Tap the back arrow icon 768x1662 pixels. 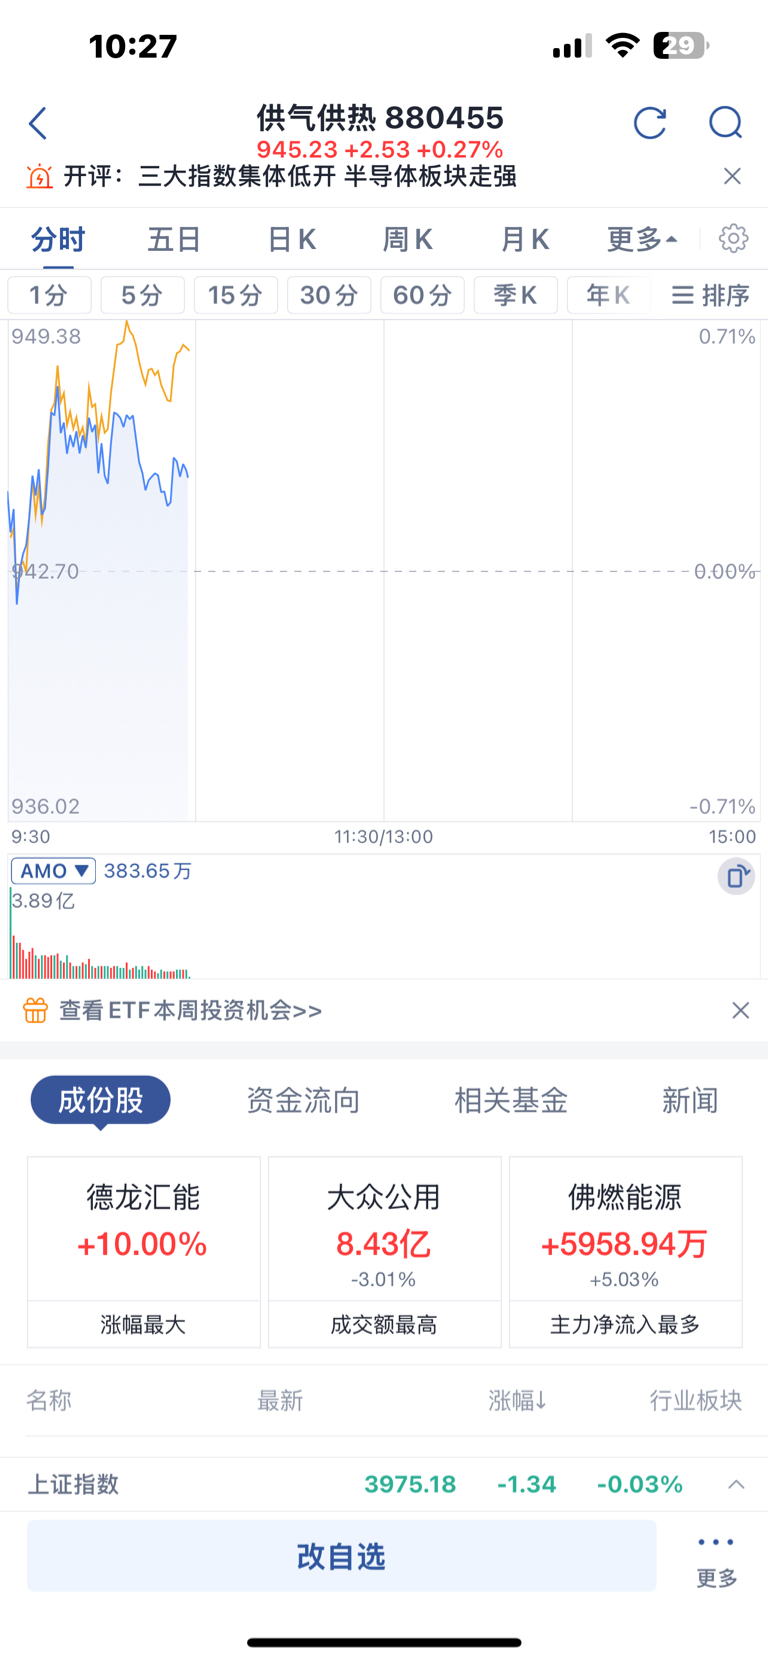click(x=38, y=124)
